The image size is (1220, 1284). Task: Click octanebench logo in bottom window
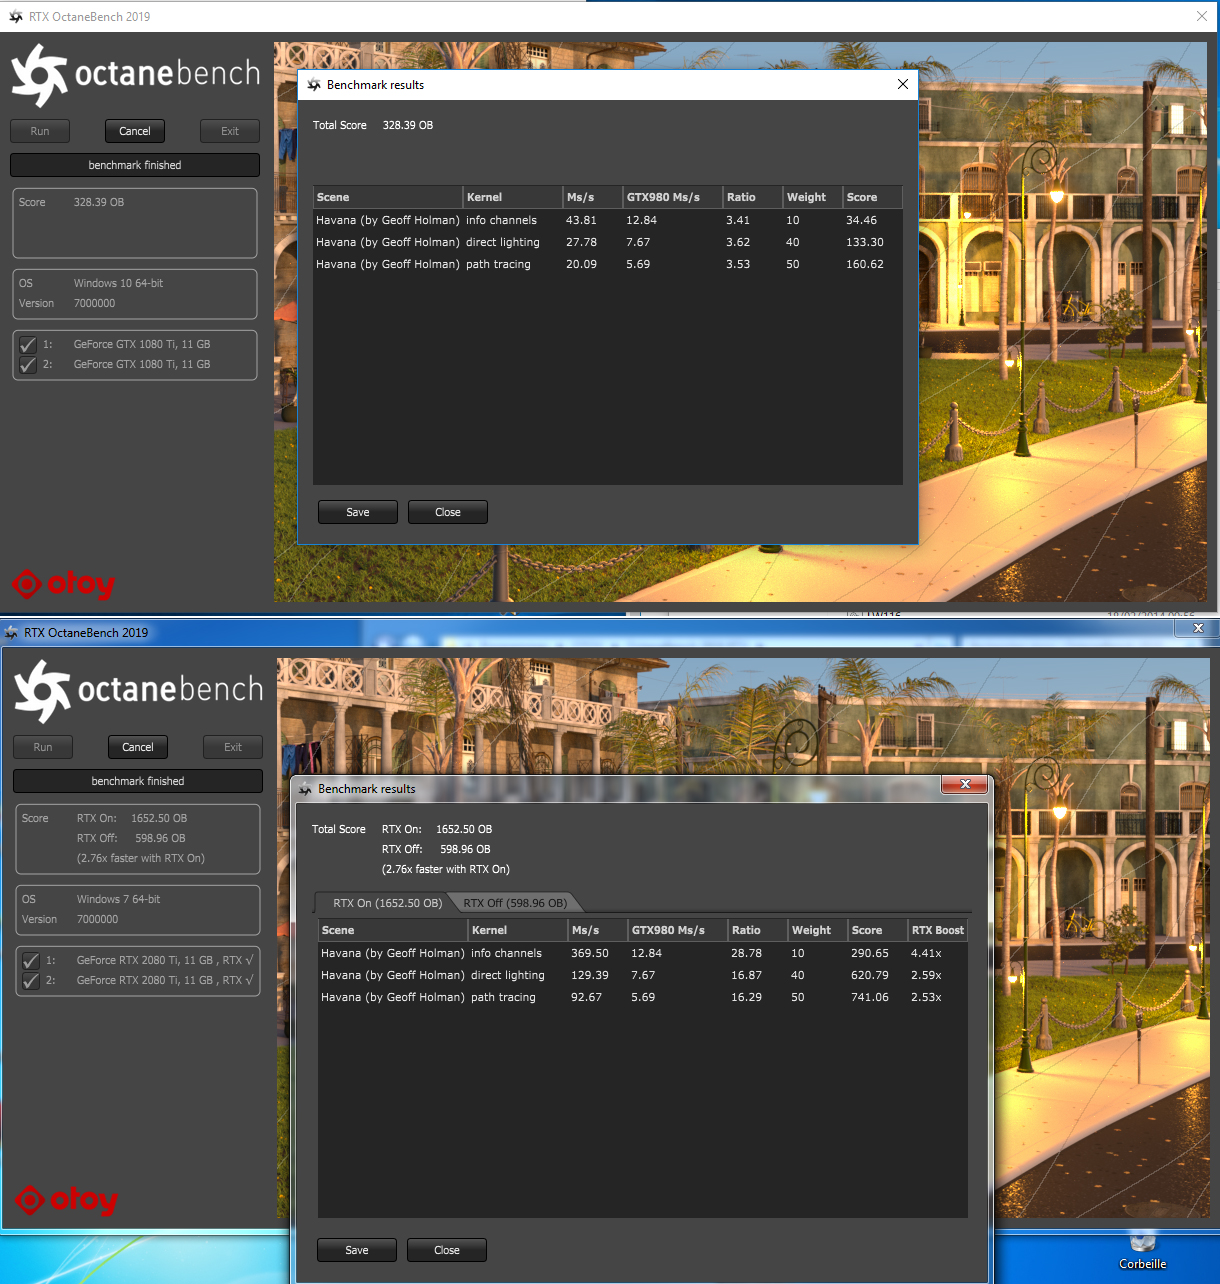[138, 691]
